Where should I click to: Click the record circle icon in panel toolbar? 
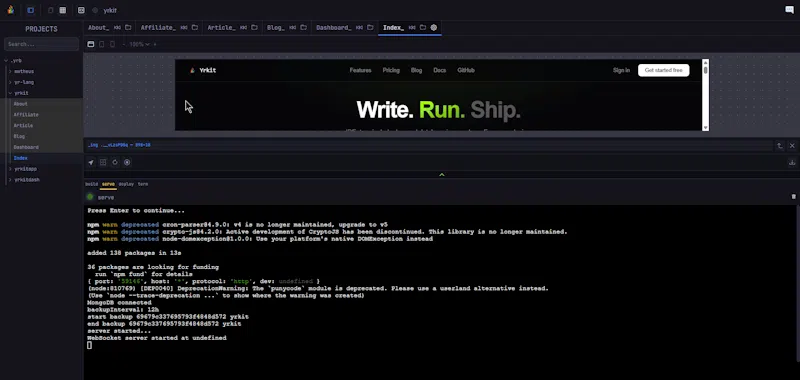(x=127, y=162)
